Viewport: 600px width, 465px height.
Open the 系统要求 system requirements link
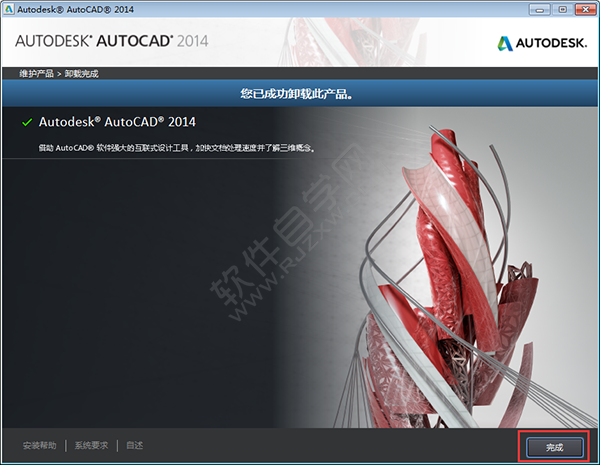point(91,445)
